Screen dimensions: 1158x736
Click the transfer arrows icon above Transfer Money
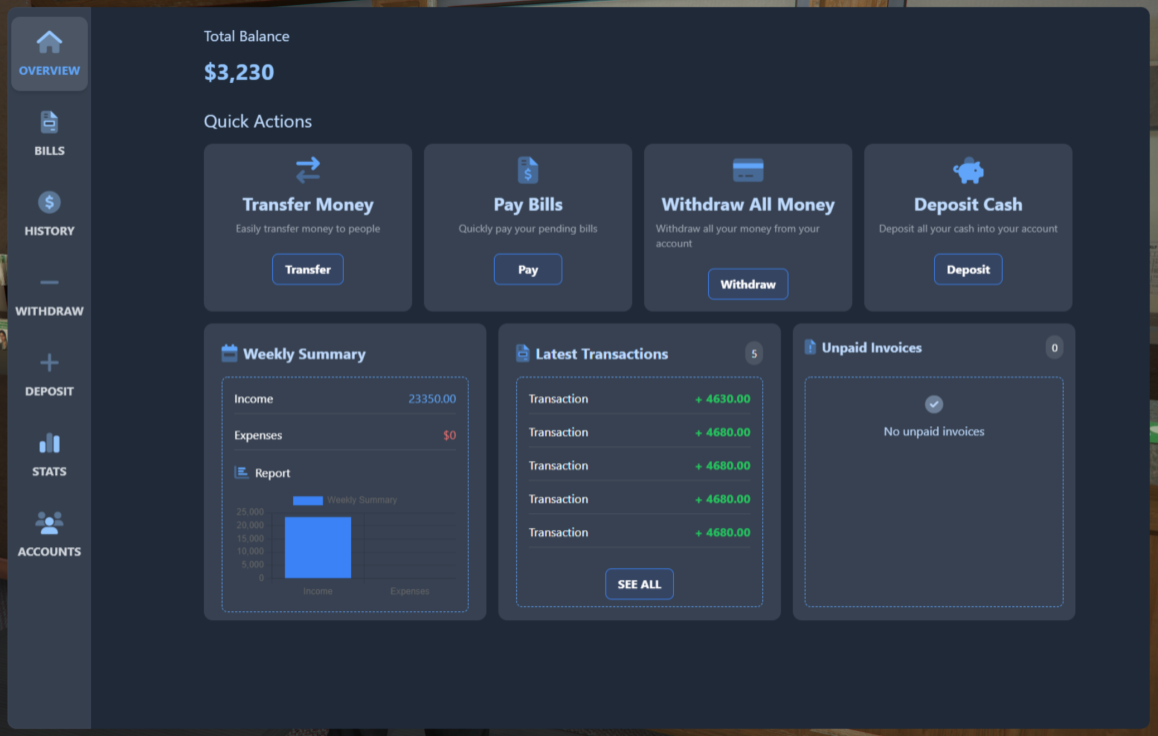[307, 169]
